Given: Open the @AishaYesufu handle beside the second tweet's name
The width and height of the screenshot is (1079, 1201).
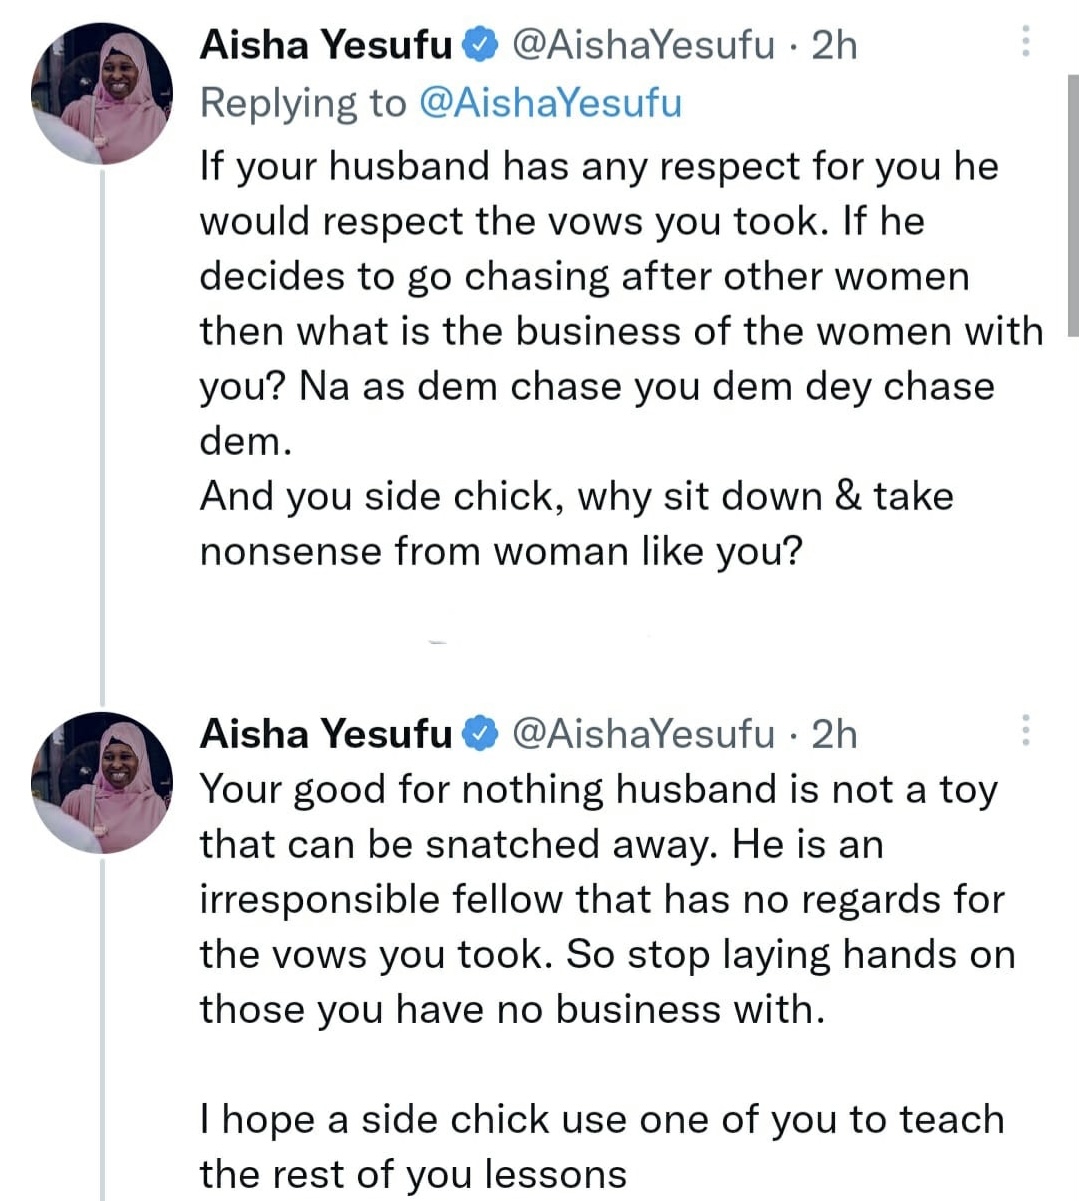Looking at the screenshot, I should coord(643,734).
